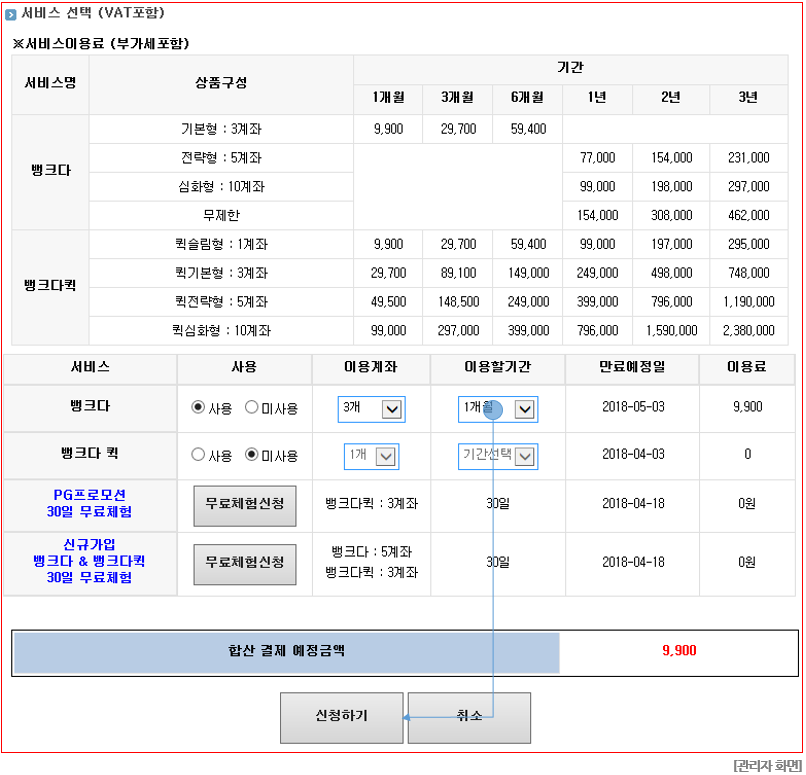
Task: Click the 퀵슬림형 : 1계좌 row label
Action: coord(221,244)
